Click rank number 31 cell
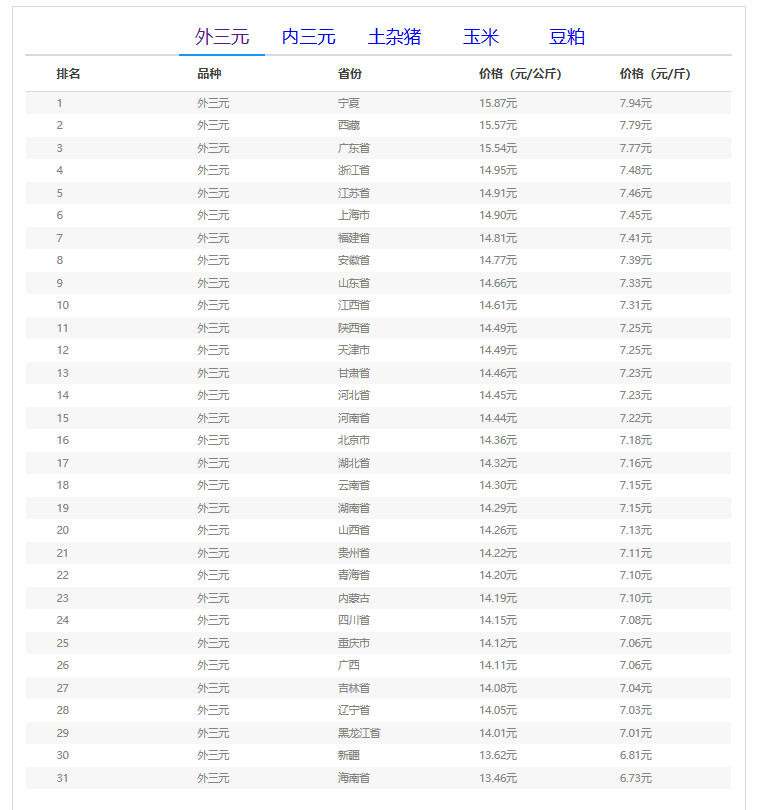The width and height of the screenshot is (766, 810). (62, 778)
